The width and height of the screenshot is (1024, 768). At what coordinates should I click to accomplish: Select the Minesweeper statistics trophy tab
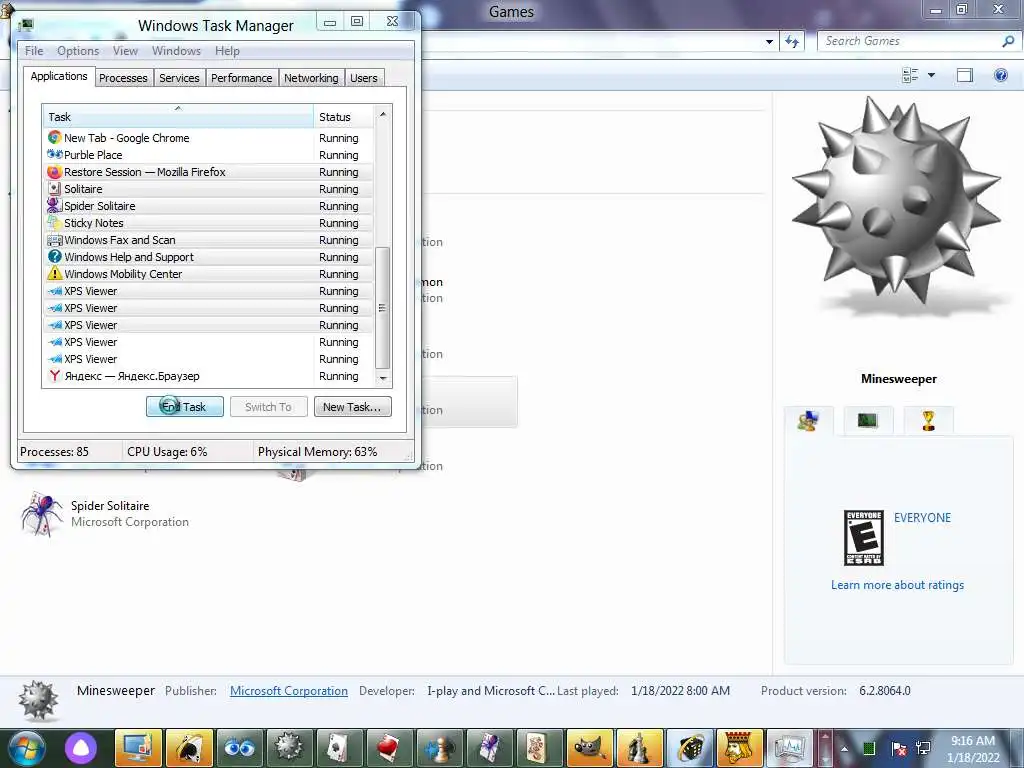click(x=928, y=421)
